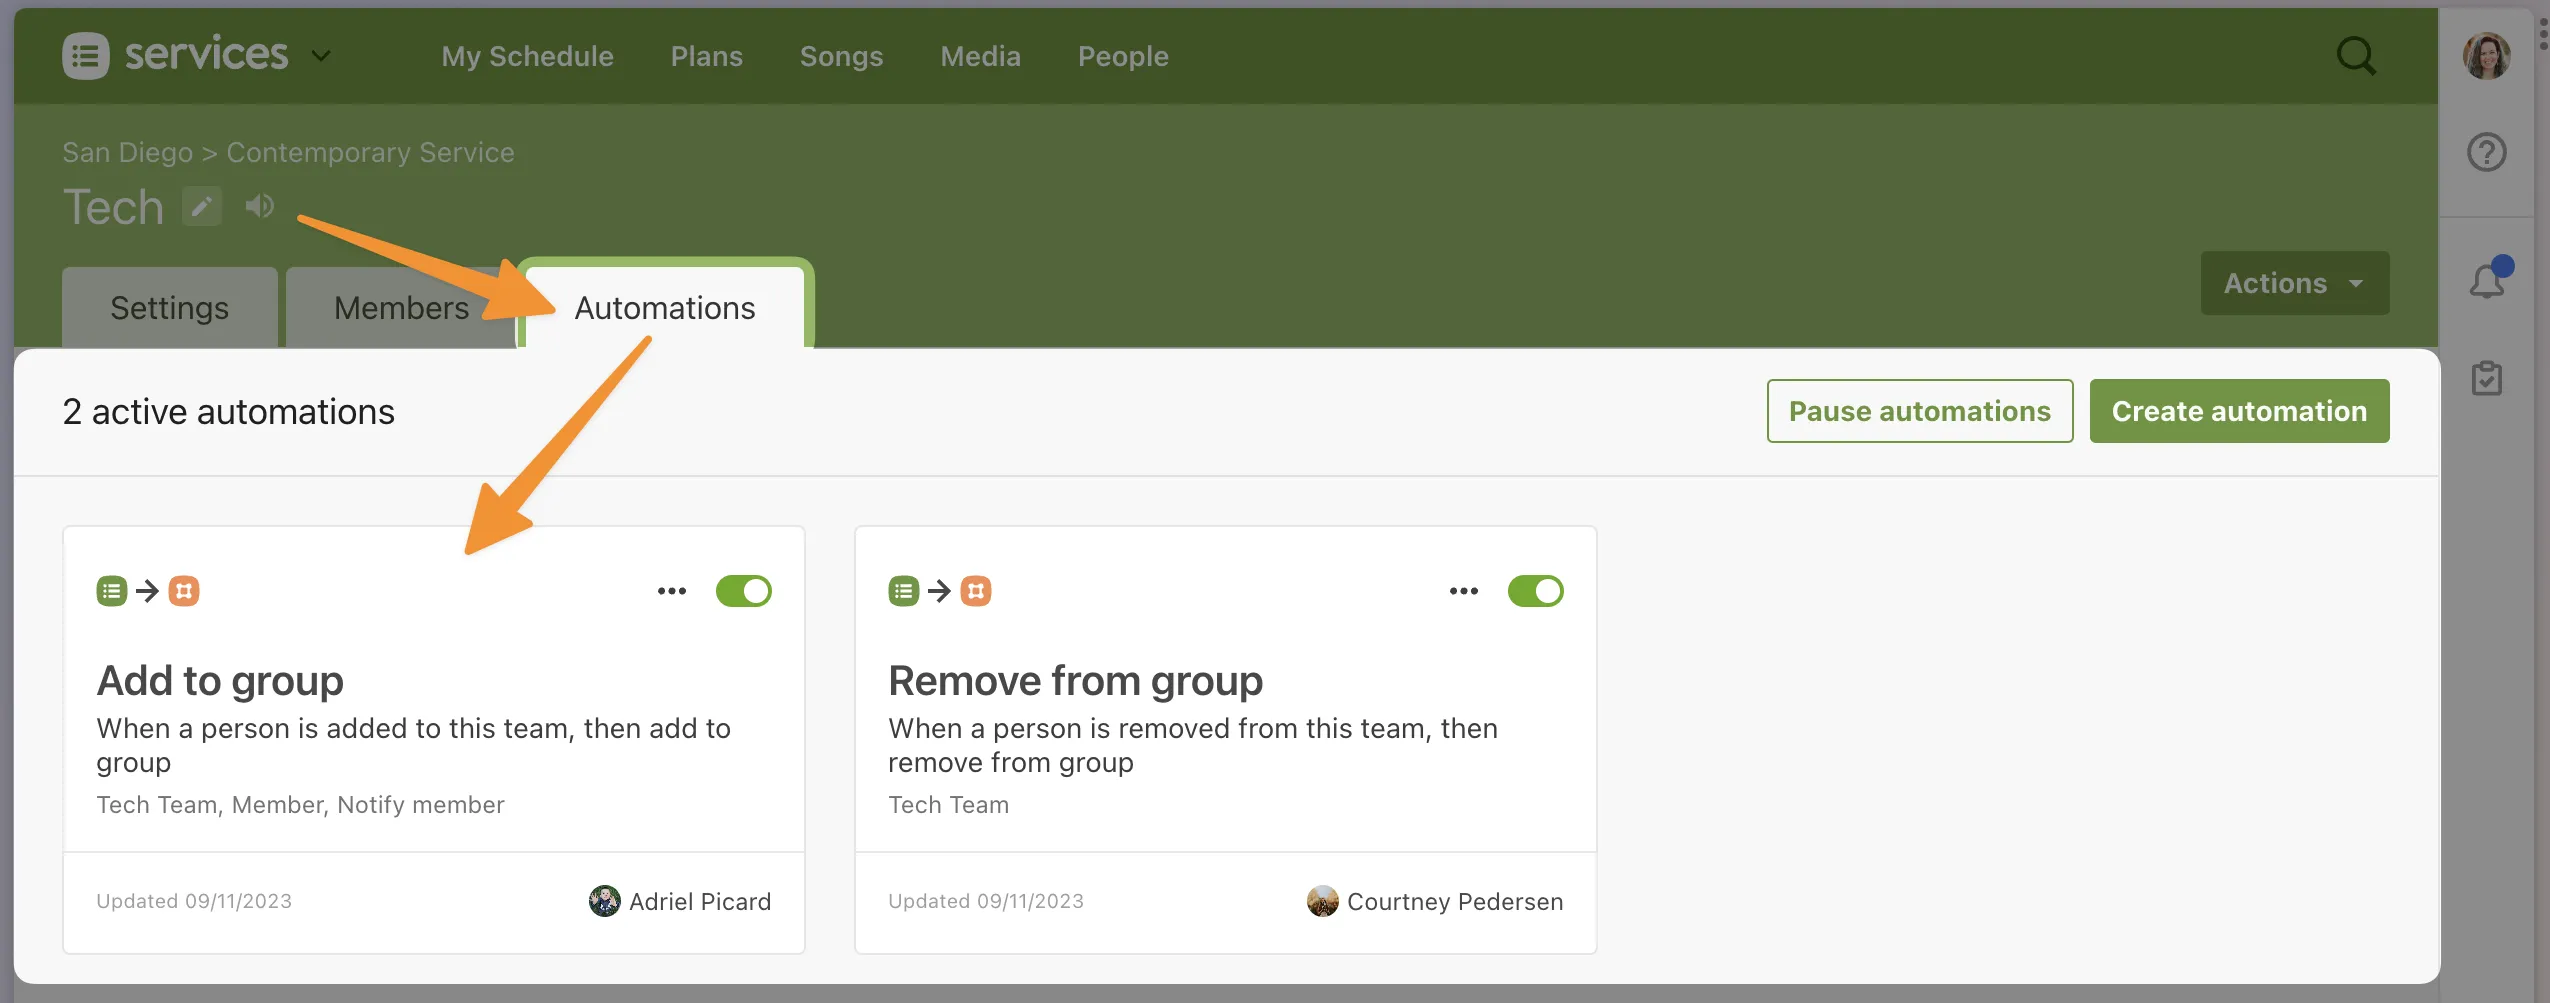This screenshot has height=1003, width=2550.
Task: Disable the Add to group automation toggle
Action: tap(743, 591)
